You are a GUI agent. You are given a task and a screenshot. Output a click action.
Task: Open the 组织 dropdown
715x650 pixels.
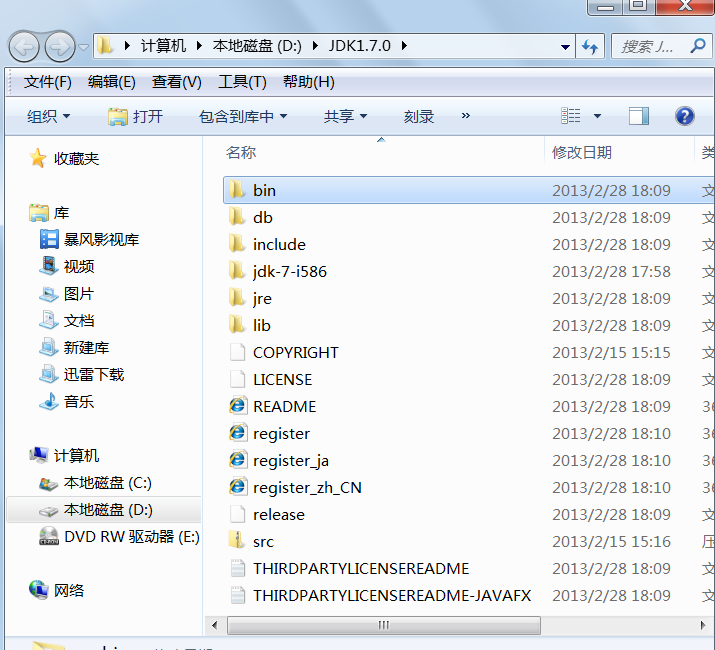tap(48, 116)
